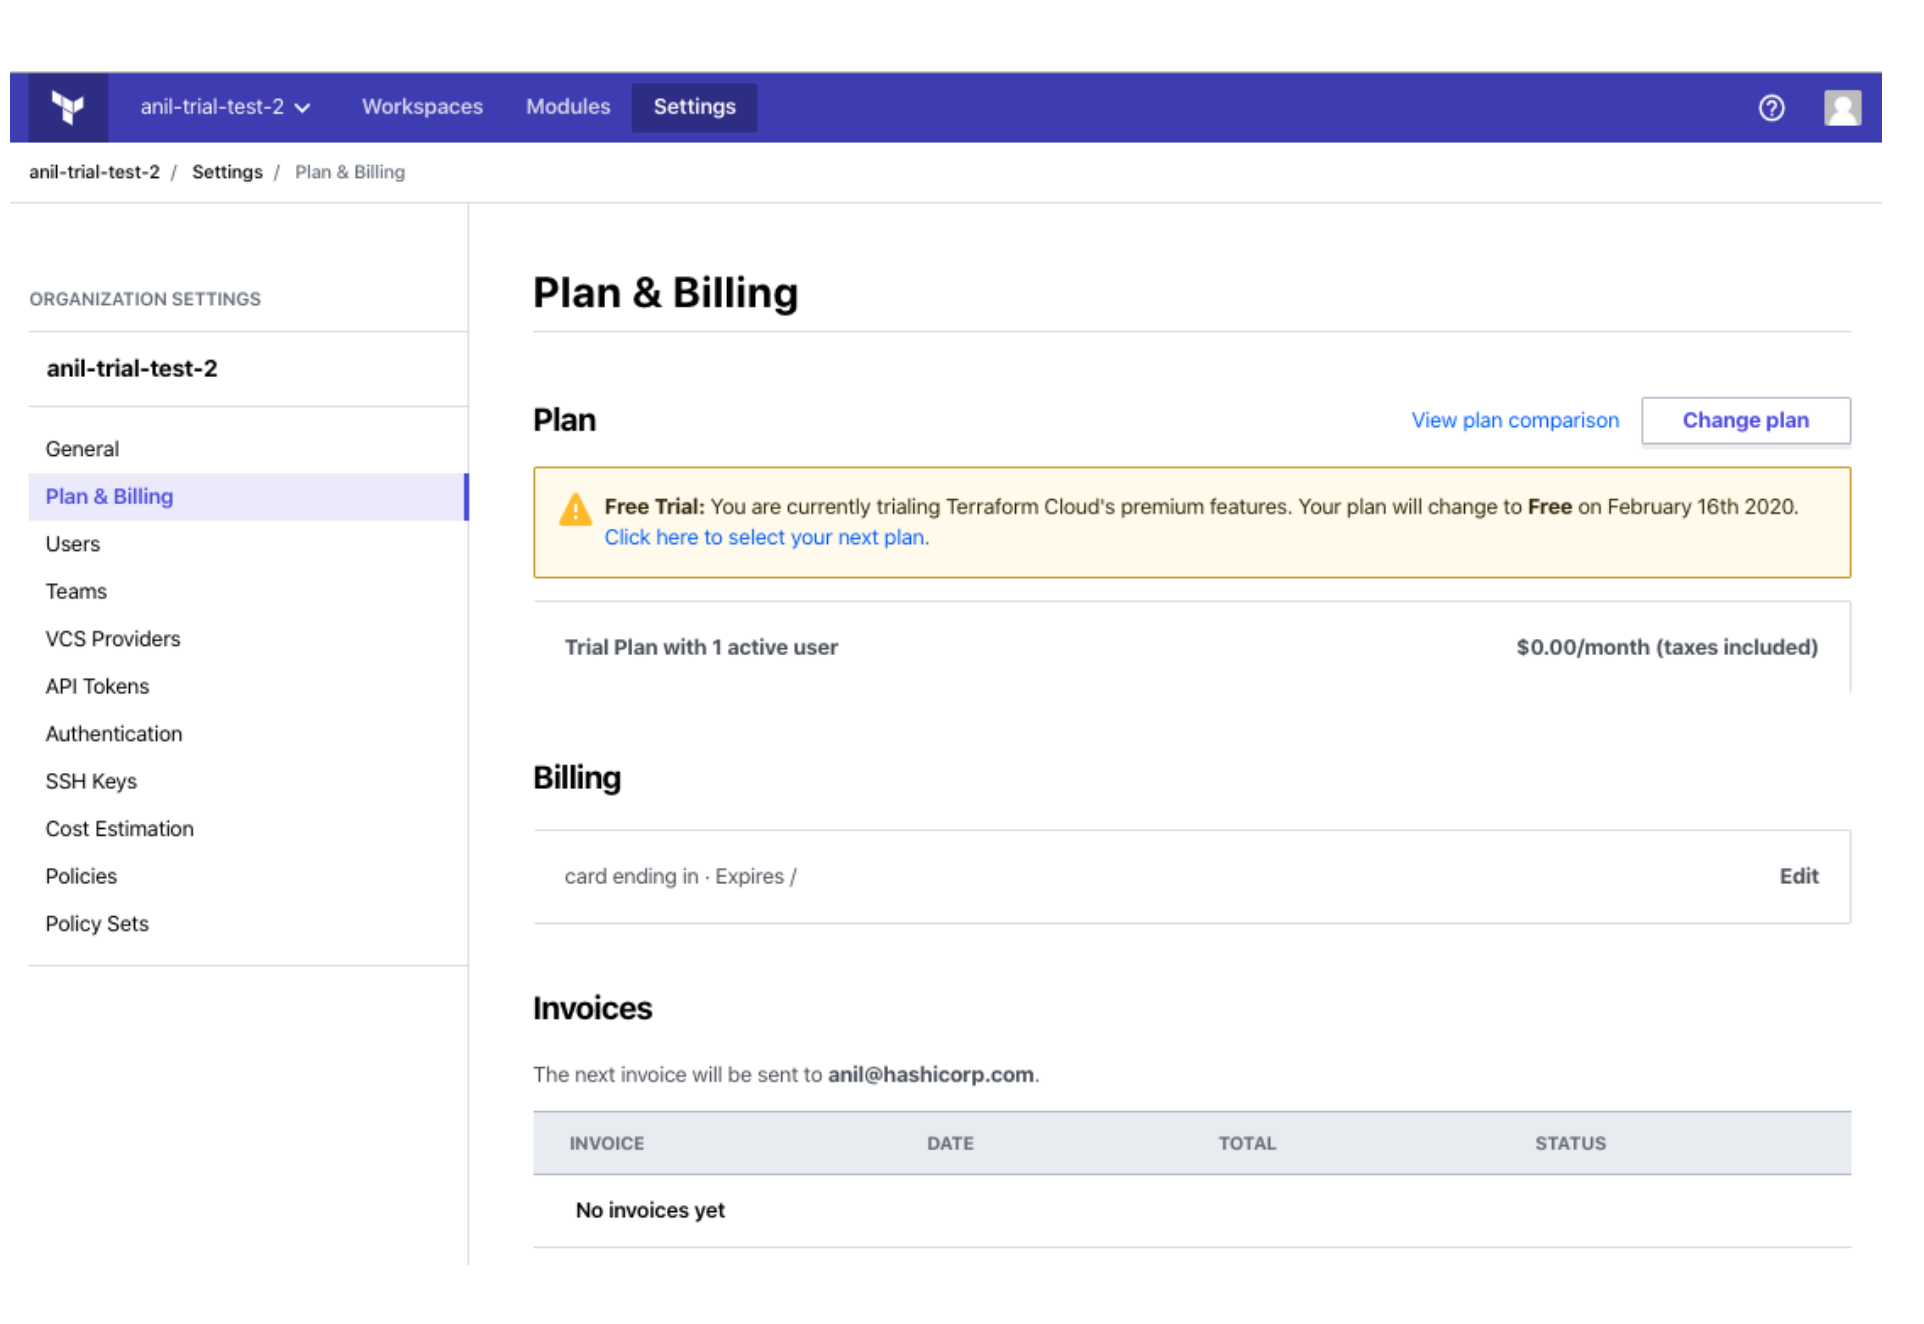Image resolution: width=1924 pixels, height=1324 pixels.
Task: Click the Settings breadcrumb link
Action: pos(227,172)
